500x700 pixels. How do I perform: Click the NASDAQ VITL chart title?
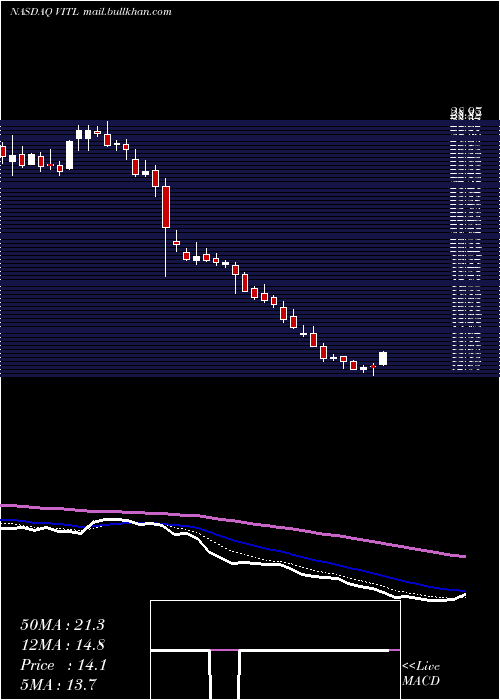click(91, 12)
